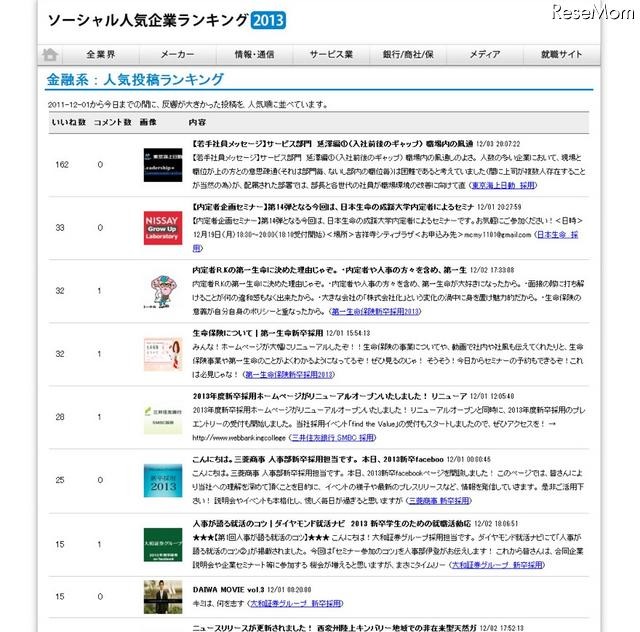Viewport: 640px width, 632px height.
Task: Select the 就職サイト tab
Action: [561, 54]
